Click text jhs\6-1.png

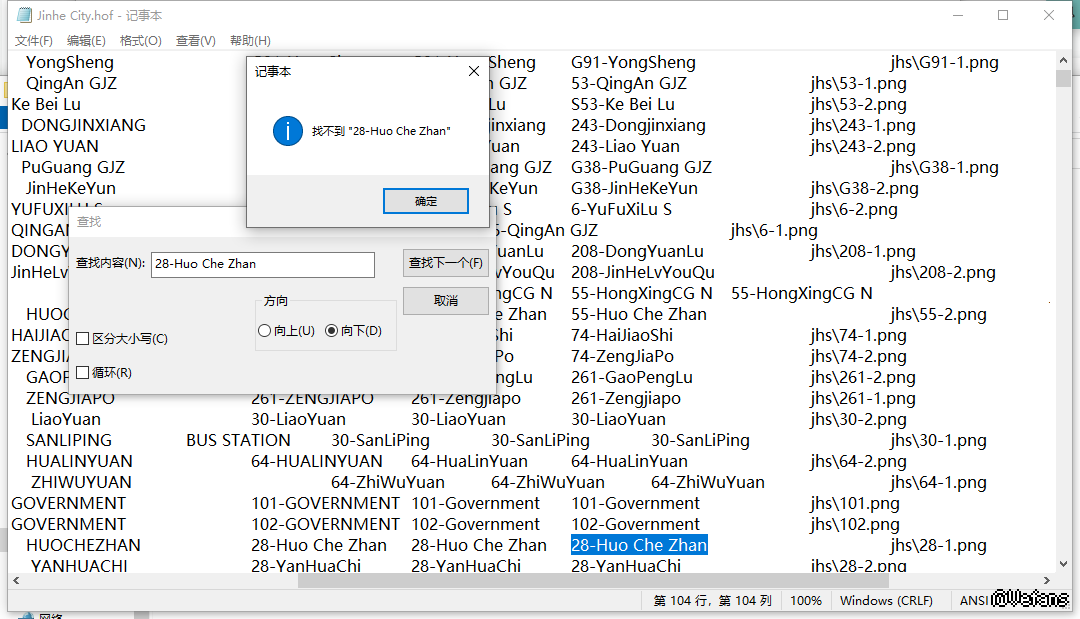774,231
